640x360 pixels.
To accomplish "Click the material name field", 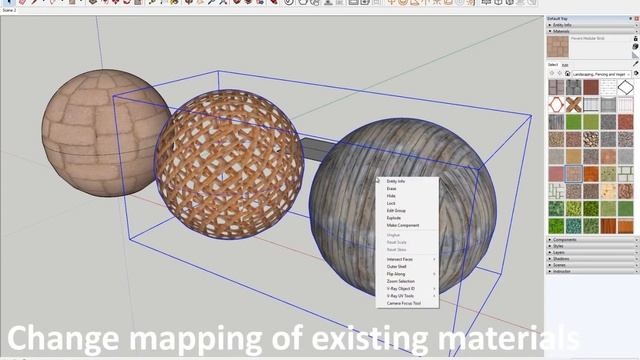I will 600,38.
